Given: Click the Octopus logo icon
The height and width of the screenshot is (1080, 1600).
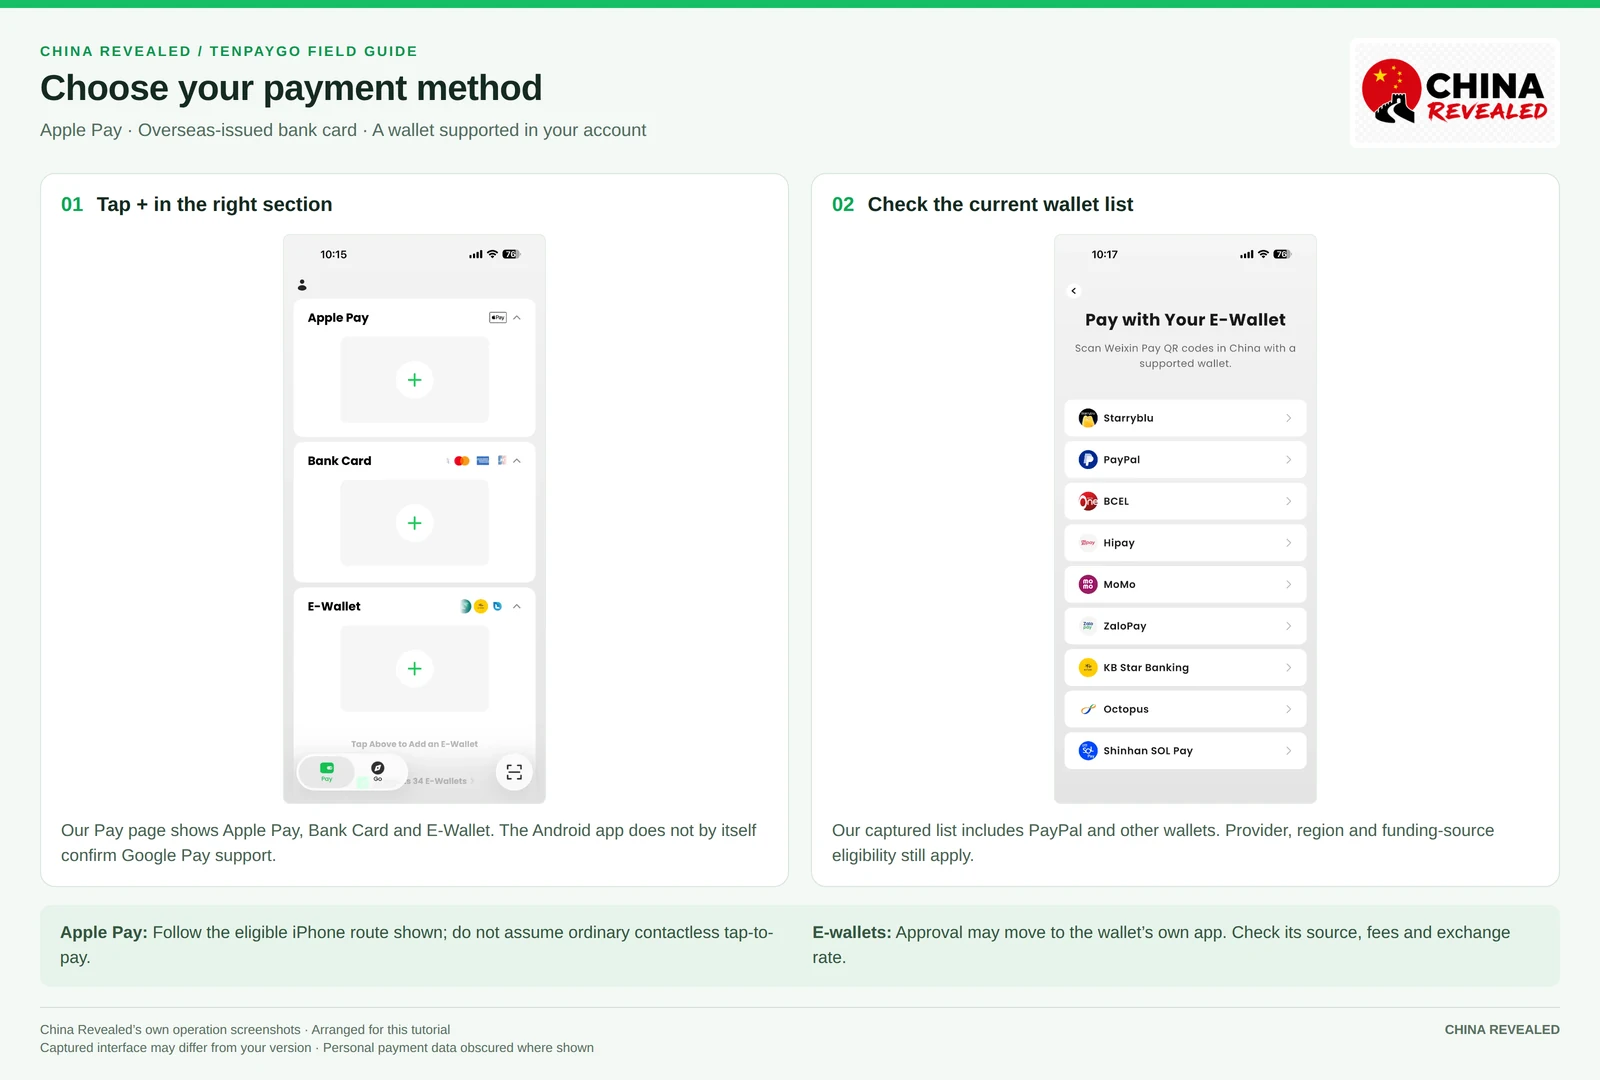Looking at the screenshot, I should [x=1088, y=709].
